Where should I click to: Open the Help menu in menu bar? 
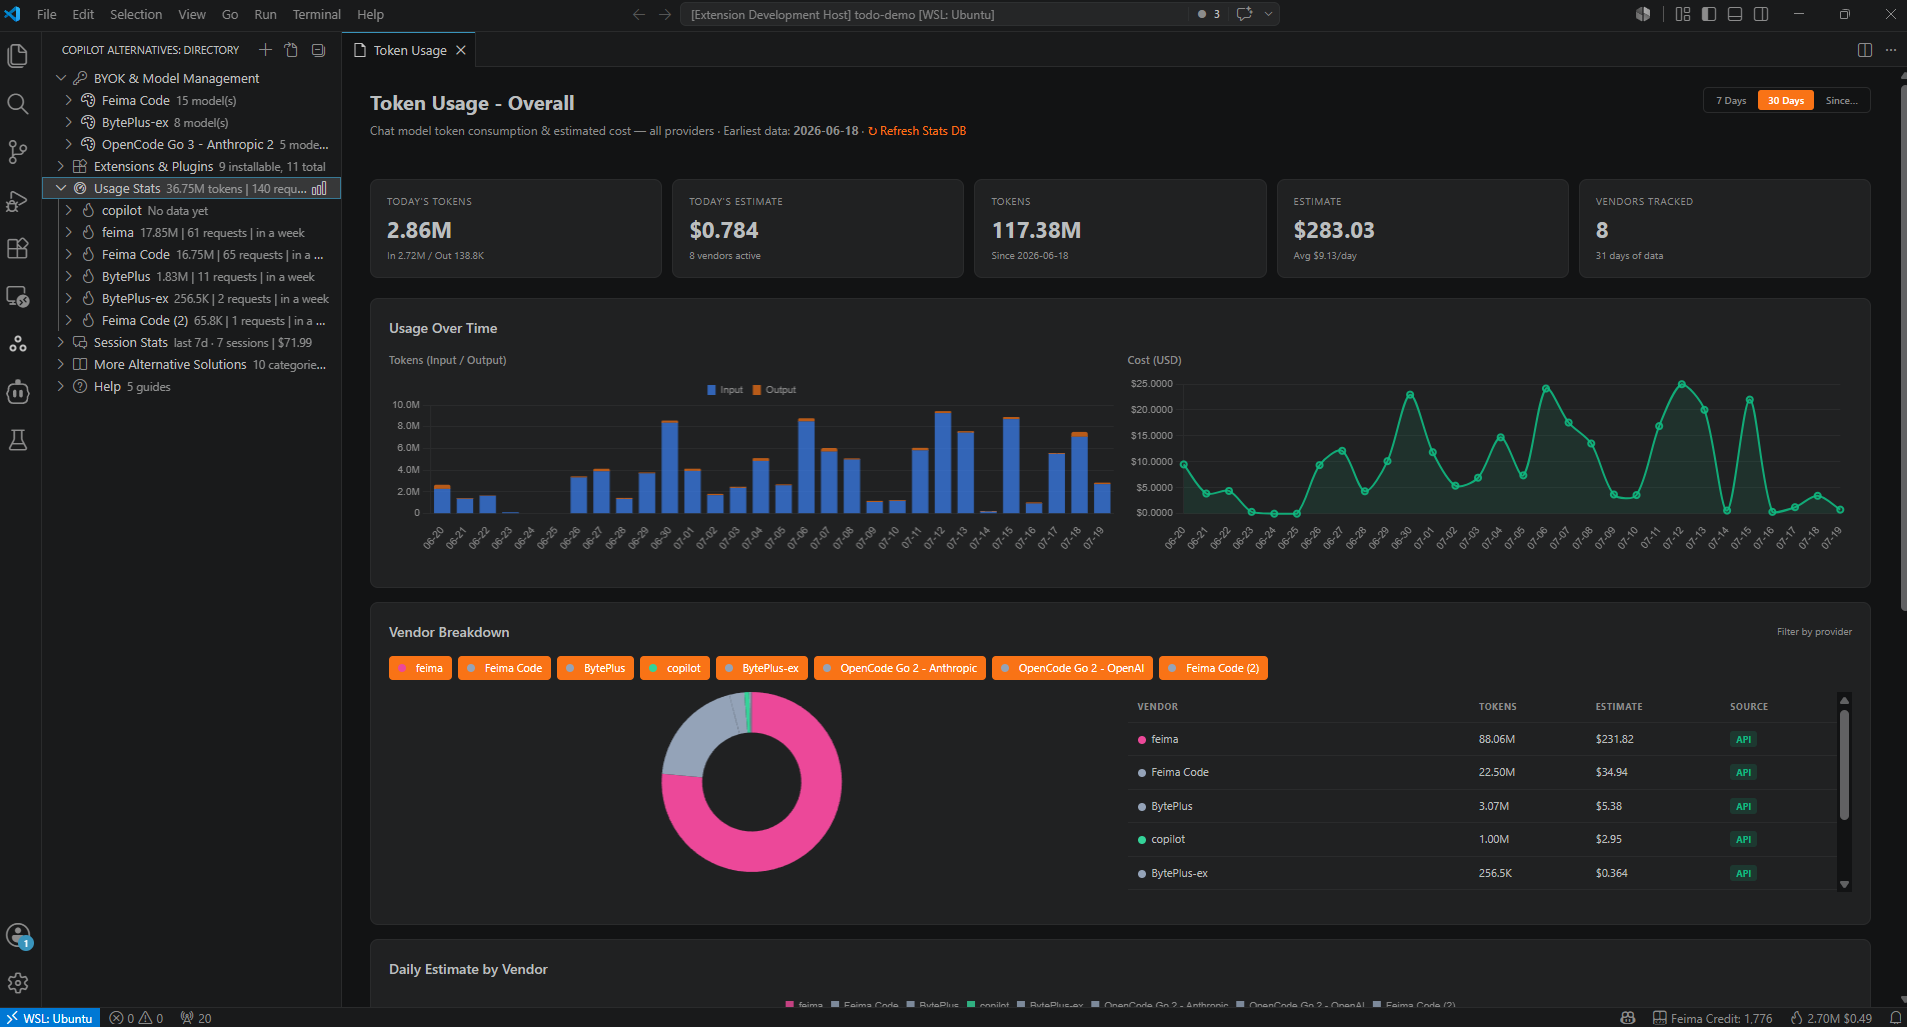[370, 14]
